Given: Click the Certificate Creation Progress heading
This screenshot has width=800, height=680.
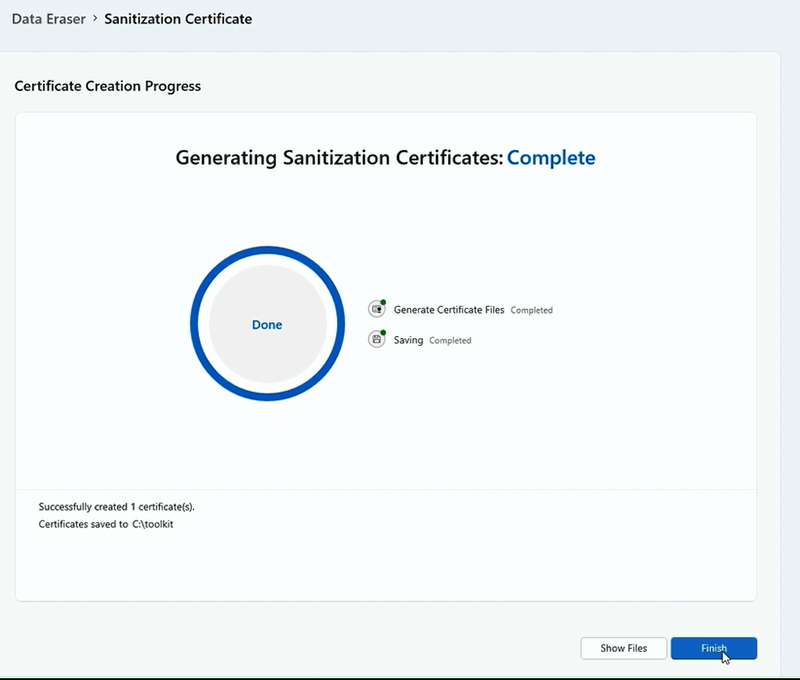Looking at the screenshot, I should 105,86.
